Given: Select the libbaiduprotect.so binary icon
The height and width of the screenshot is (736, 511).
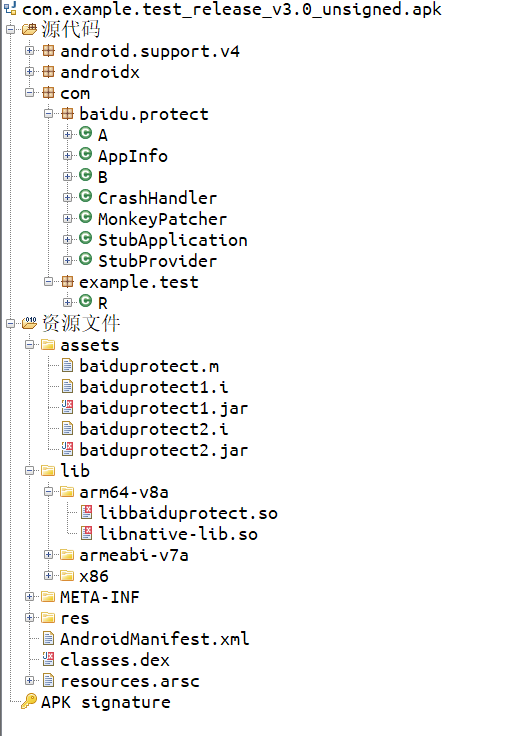Looking at the screenshot, I should point(86,512).
